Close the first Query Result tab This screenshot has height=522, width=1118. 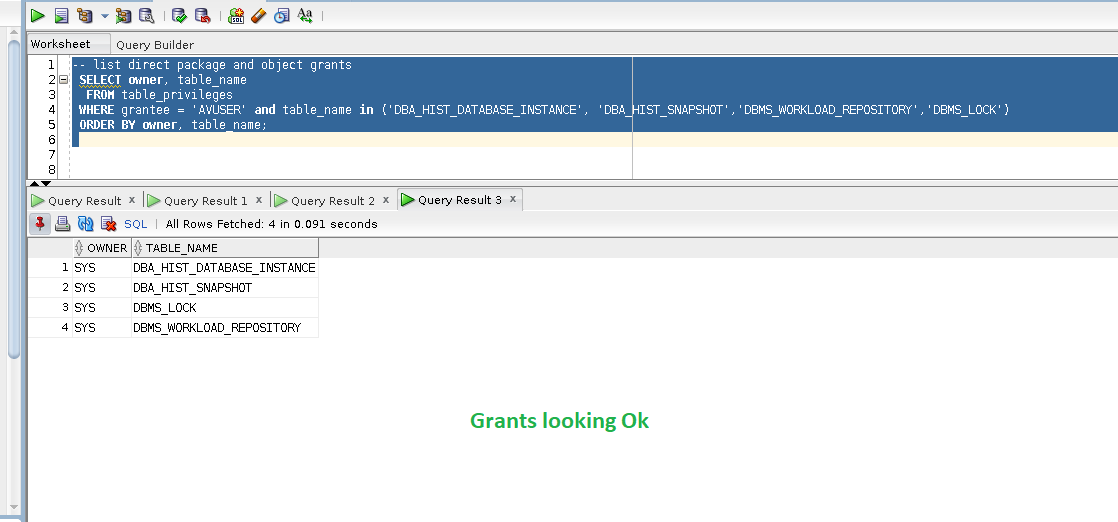132,200
